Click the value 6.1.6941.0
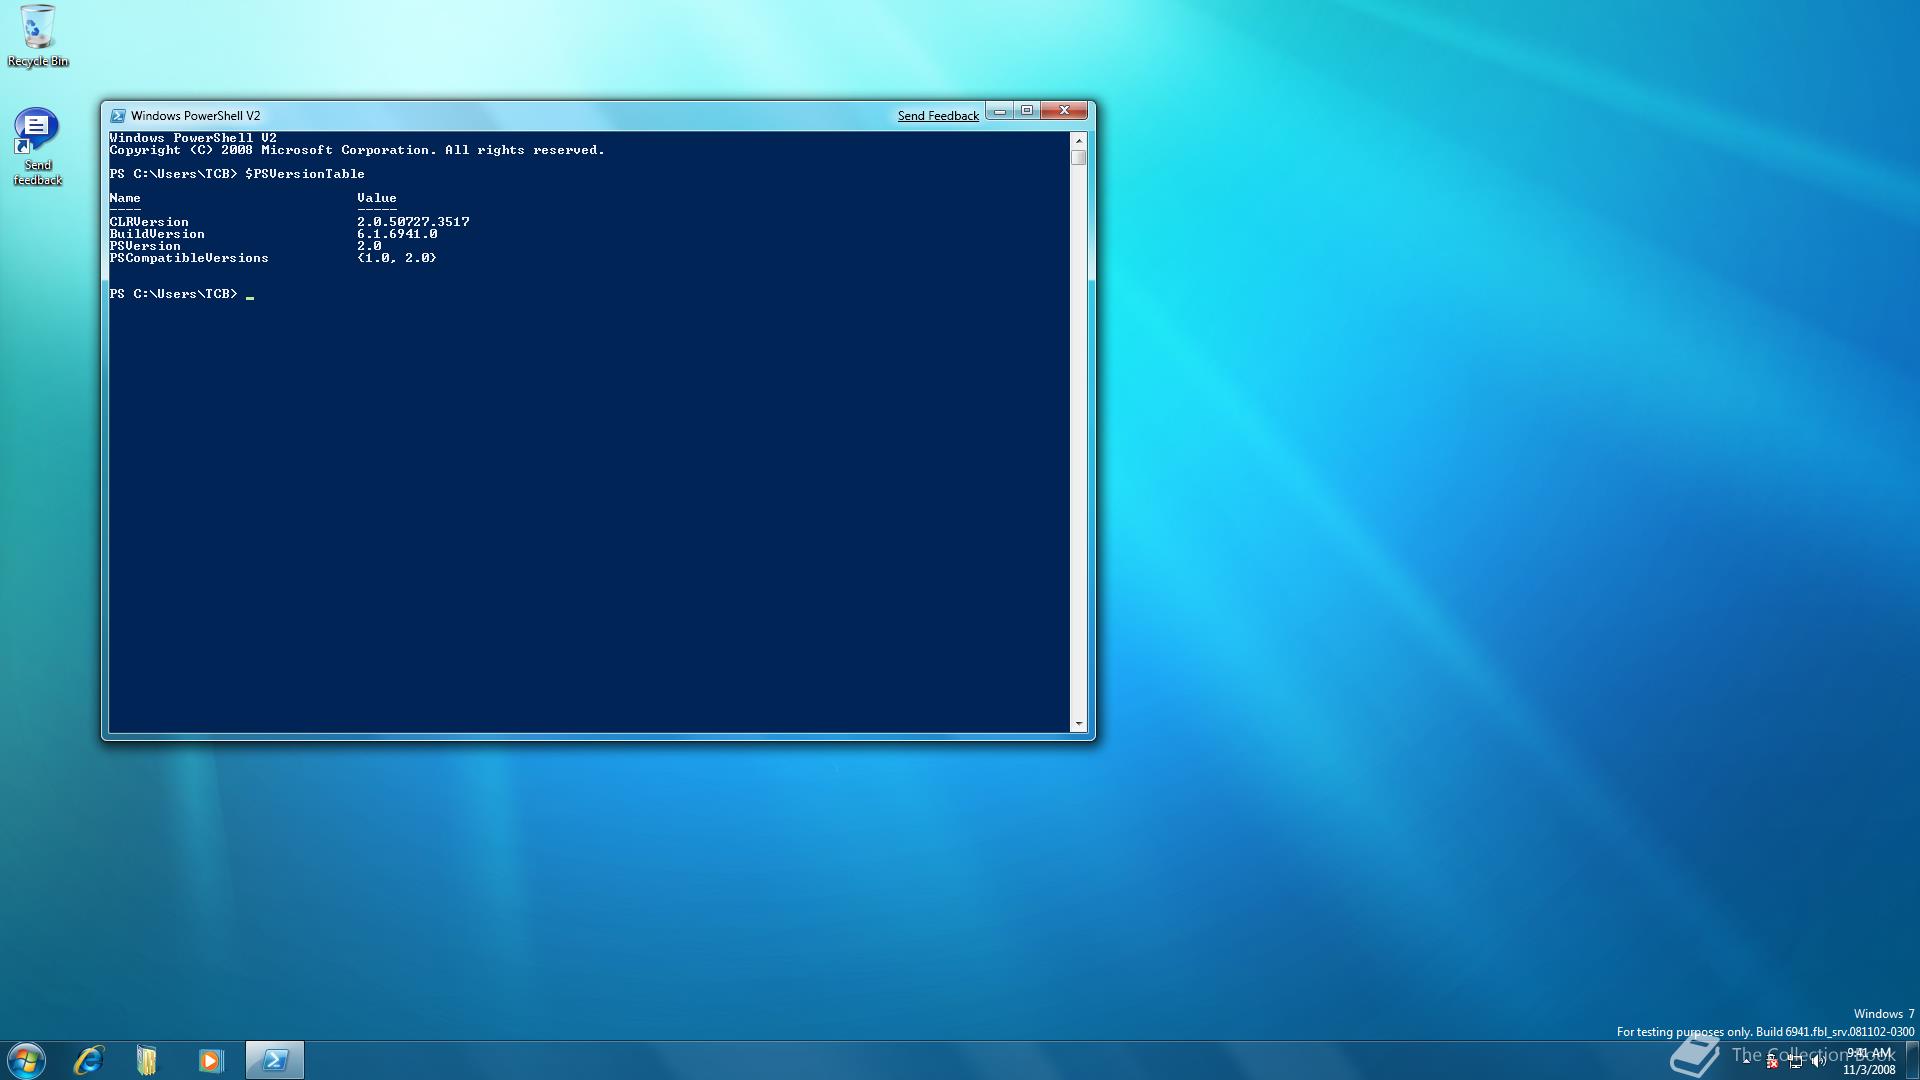The width and height of the screenshot is (1920, 1080). click(x=397, y=234)
